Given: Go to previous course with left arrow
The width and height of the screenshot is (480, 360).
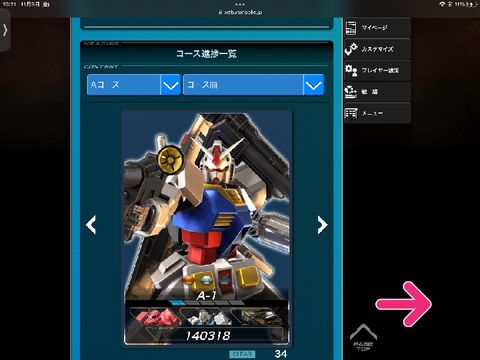Looking at the screenshot, I should [x=91, y=225].
